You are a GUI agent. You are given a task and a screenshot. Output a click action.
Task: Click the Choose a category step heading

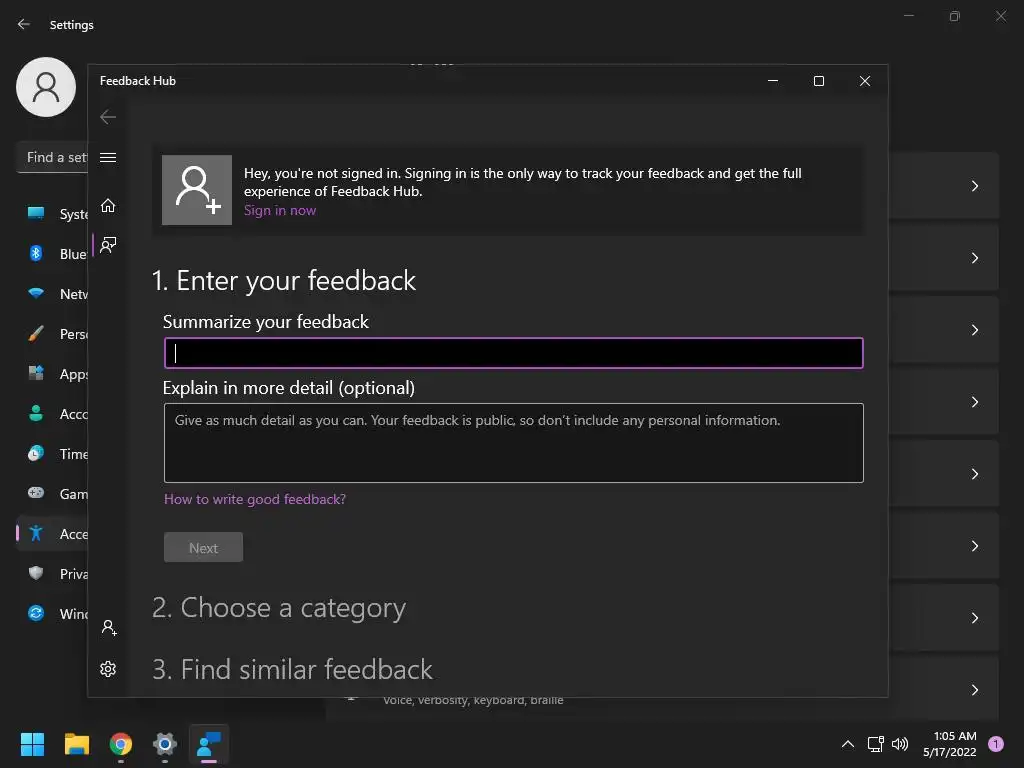pos(279,608)
